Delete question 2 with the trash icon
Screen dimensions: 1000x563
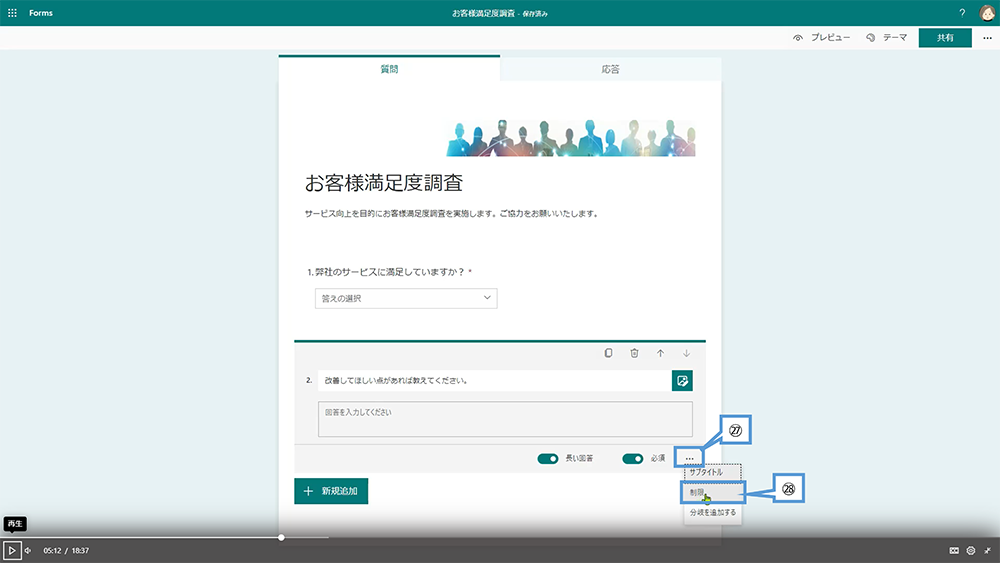coord(634,353)
